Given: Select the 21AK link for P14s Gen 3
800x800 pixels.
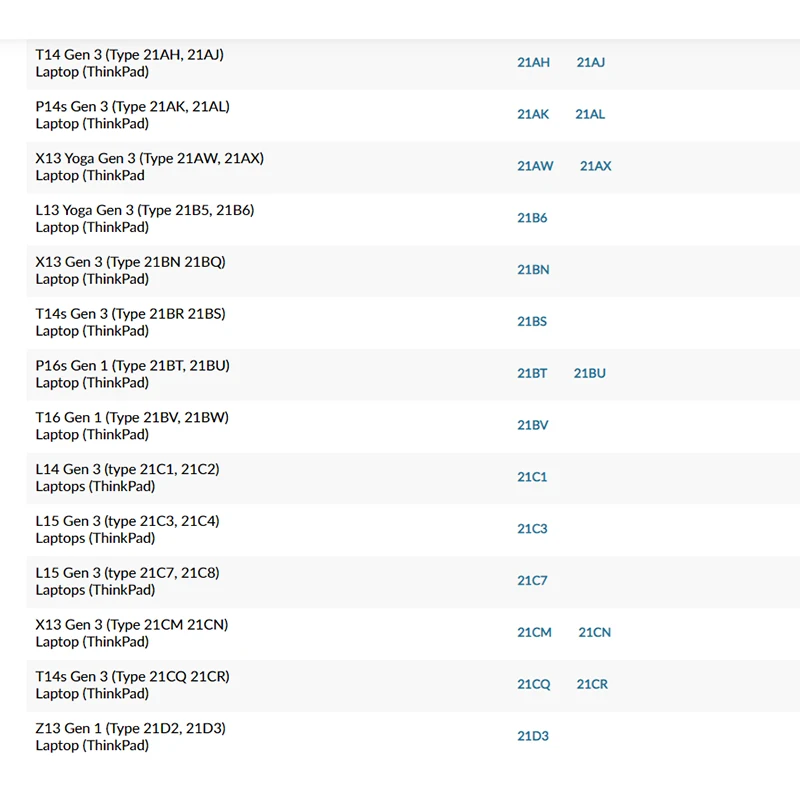Looking at the screenshot, I should click(x=533, y=114).
